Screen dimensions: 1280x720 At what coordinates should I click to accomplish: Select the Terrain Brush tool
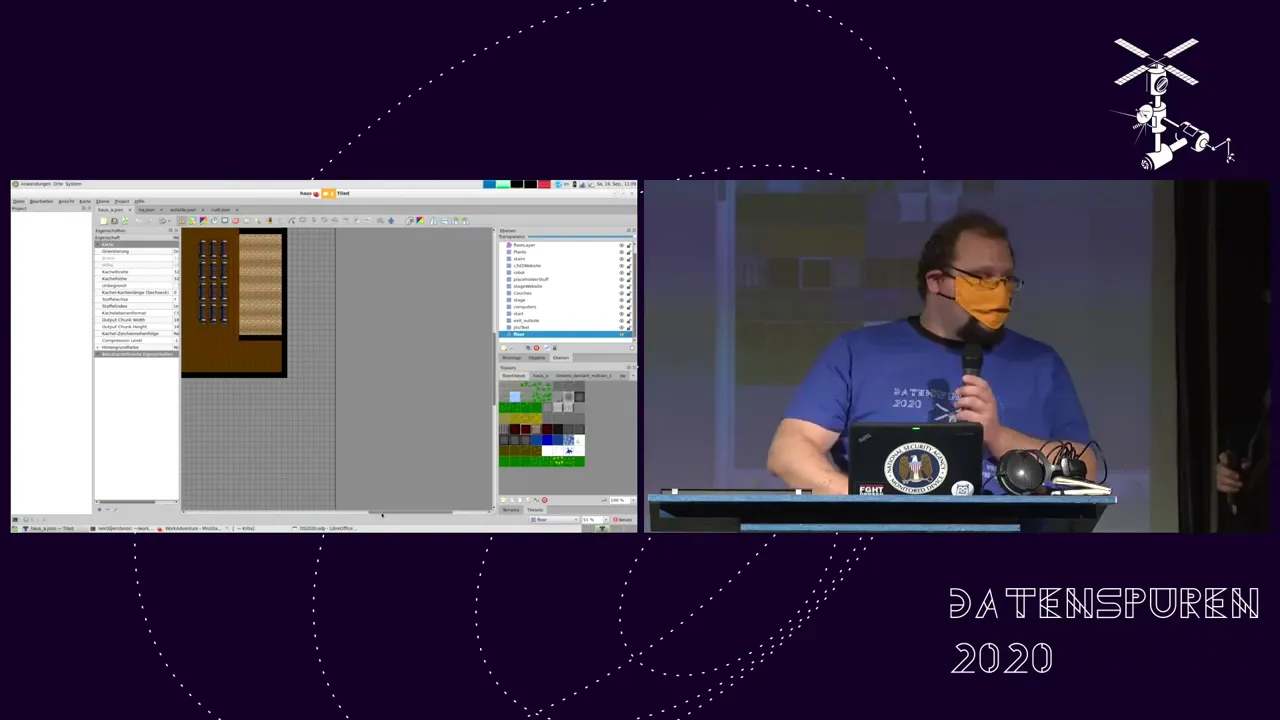[x=192, y=220]
